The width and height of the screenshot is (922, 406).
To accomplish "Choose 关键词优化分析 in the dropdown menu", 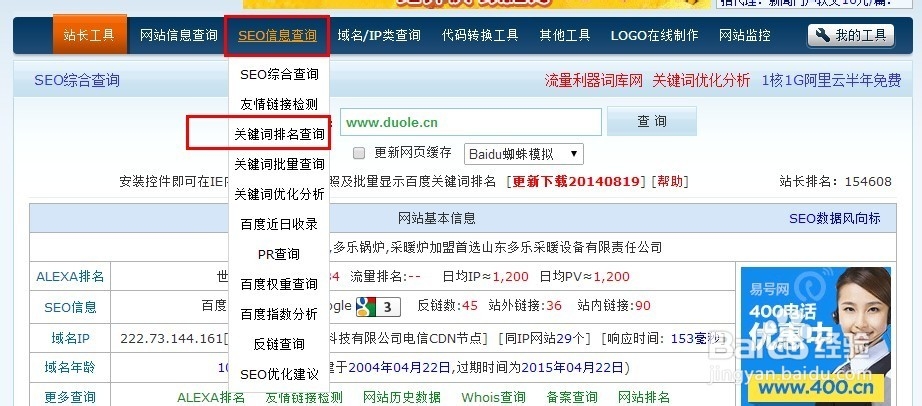I will pos(279,194).
